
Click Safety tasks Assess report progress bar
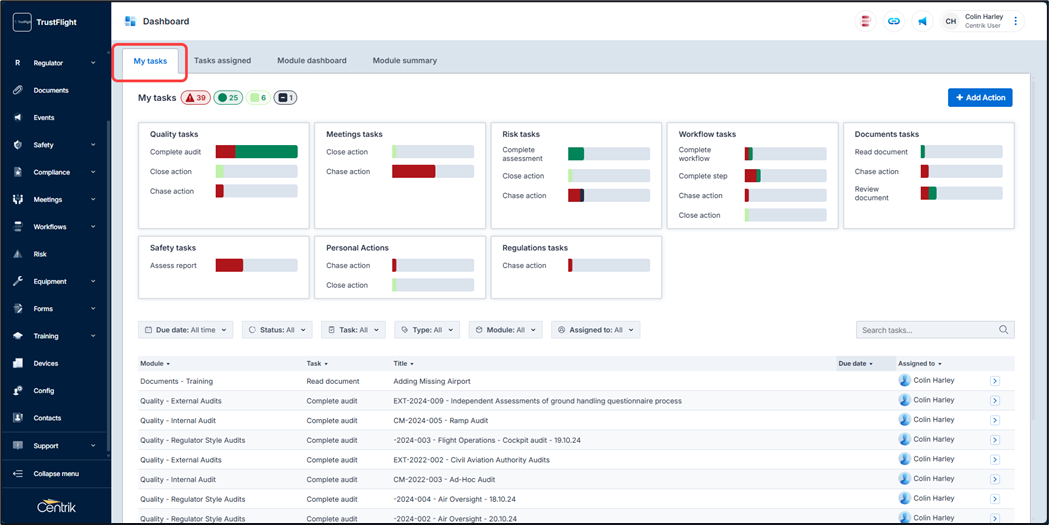[x=256, y=266]
